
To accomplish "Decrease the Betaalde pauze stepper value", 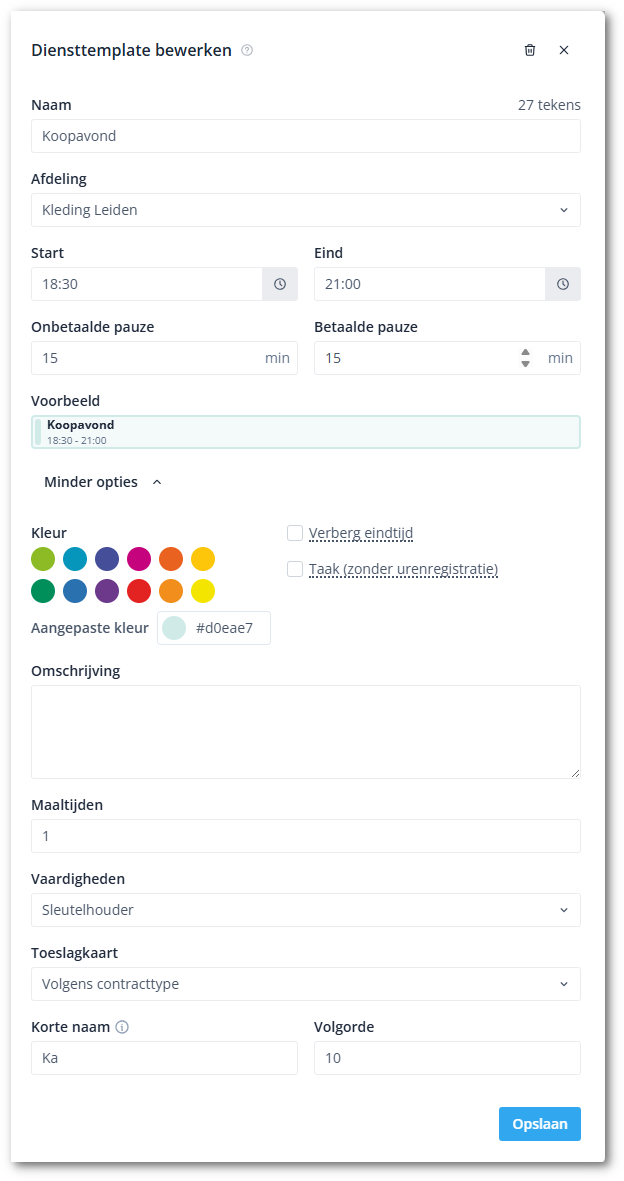I will pos(526,364).
